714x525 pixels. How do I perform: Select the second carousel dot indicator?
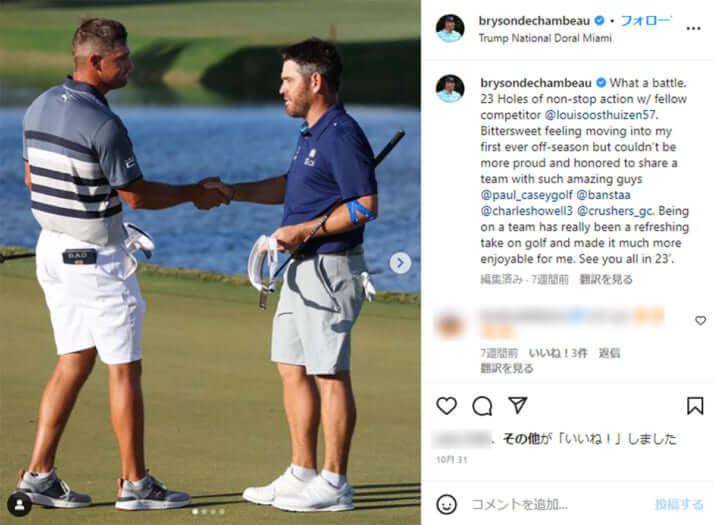[204, 512]
